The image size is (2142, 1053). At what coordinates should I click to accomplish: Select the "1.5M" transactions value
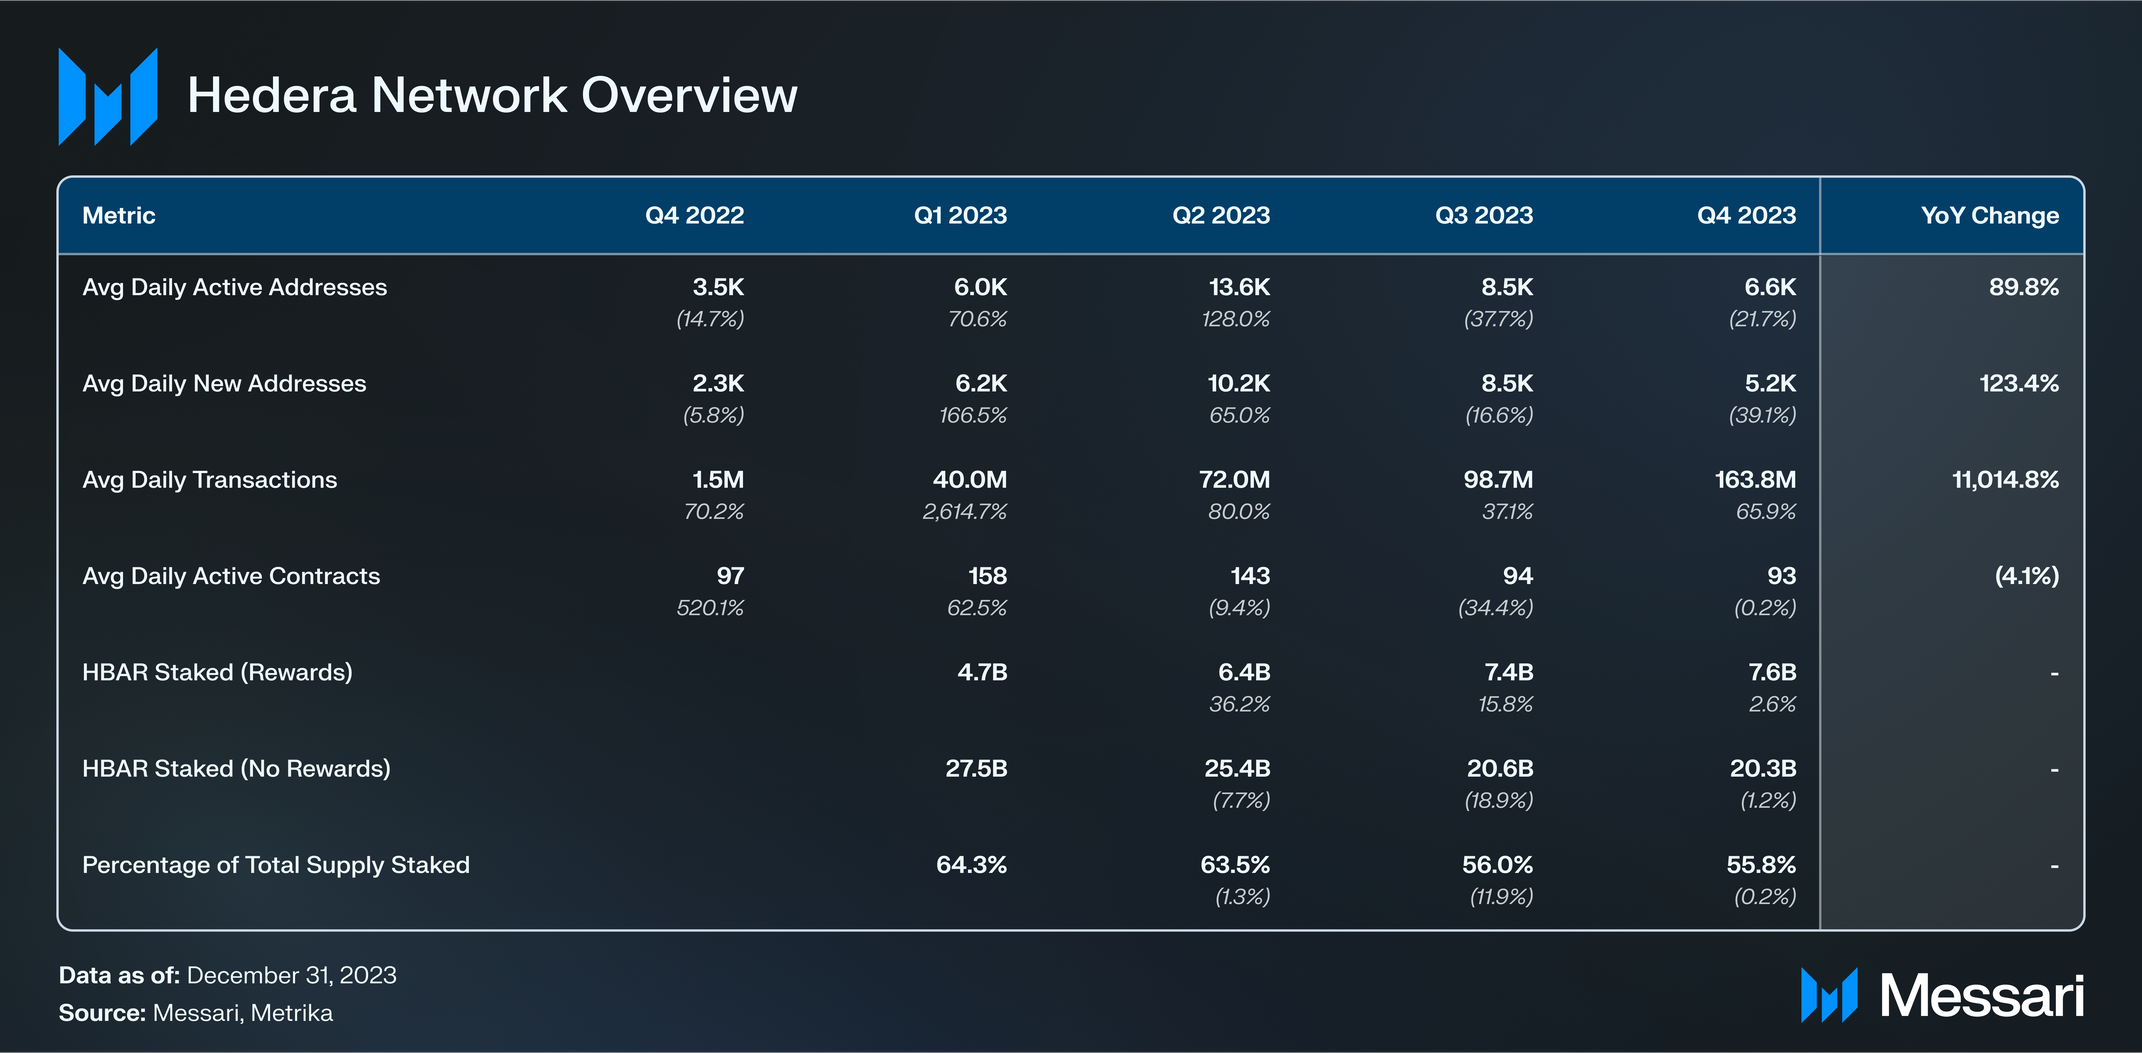tap(719, 480)
